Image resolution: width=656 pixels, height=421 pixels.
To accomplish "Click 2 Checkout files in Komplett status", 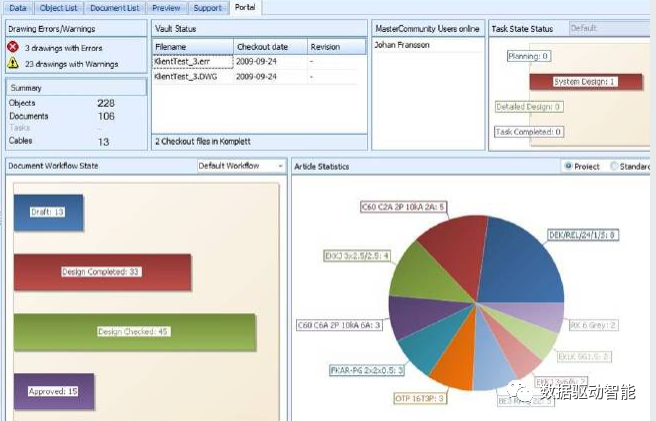I will click(x=203, y=141).
